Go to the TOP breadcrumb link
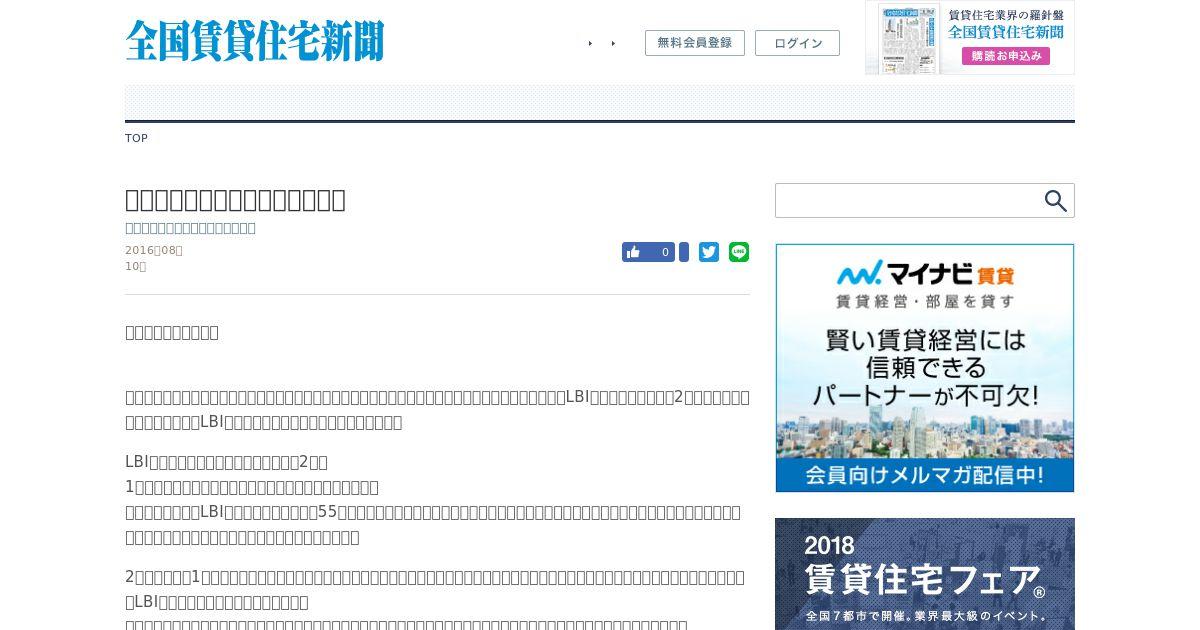This screenshot has width=1200, height=630. pos(136,138)
